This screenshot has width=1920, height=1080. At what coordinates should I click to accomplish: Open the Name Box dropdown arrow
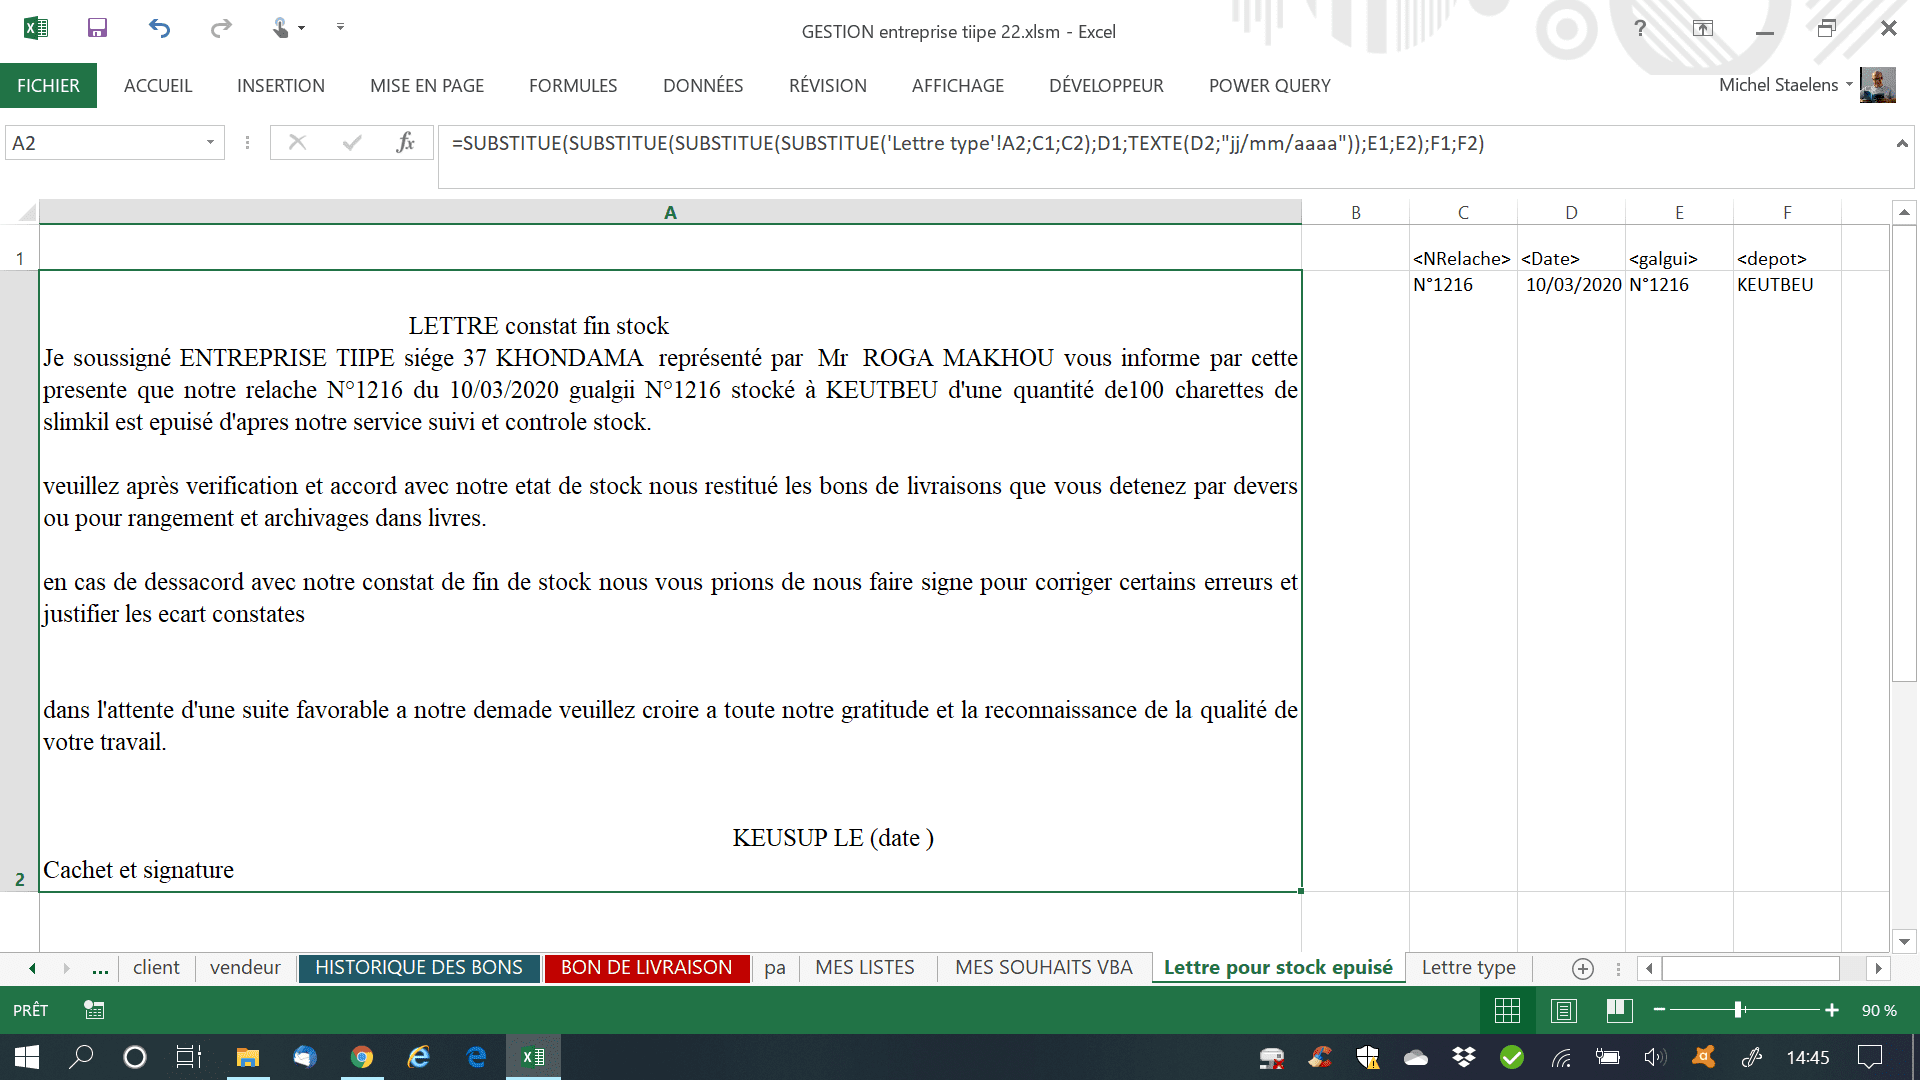pos(210,143)
